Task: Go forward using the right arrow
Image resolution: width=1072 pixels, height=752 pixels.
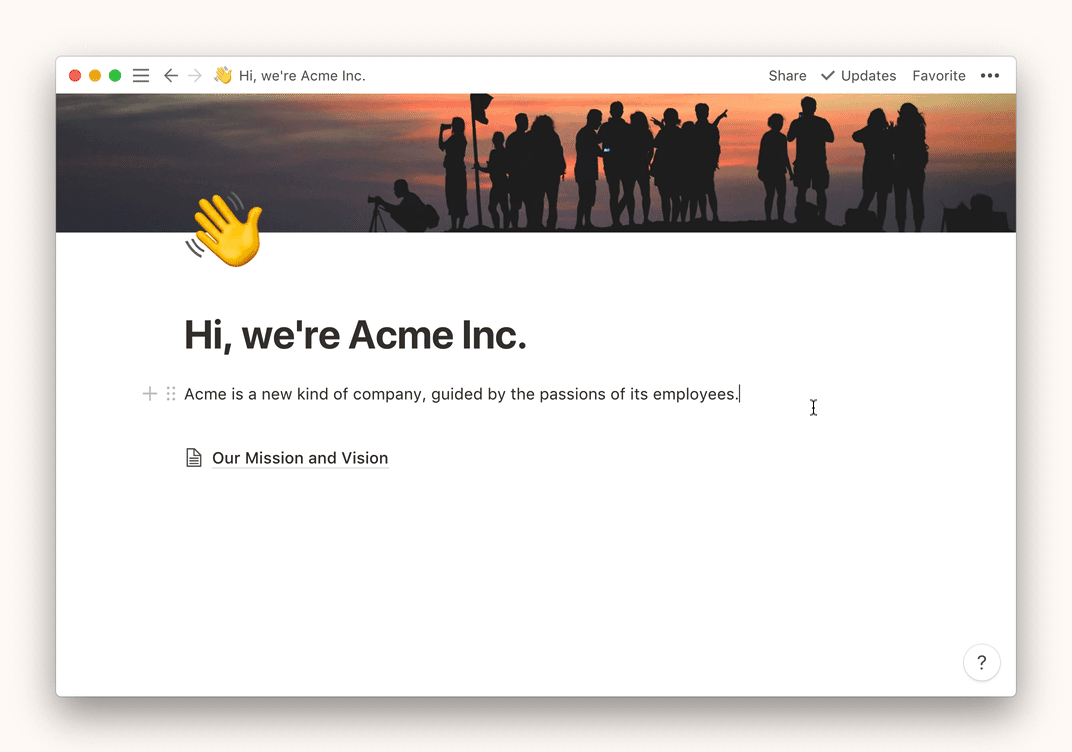Action: click(x=195, y=76)
